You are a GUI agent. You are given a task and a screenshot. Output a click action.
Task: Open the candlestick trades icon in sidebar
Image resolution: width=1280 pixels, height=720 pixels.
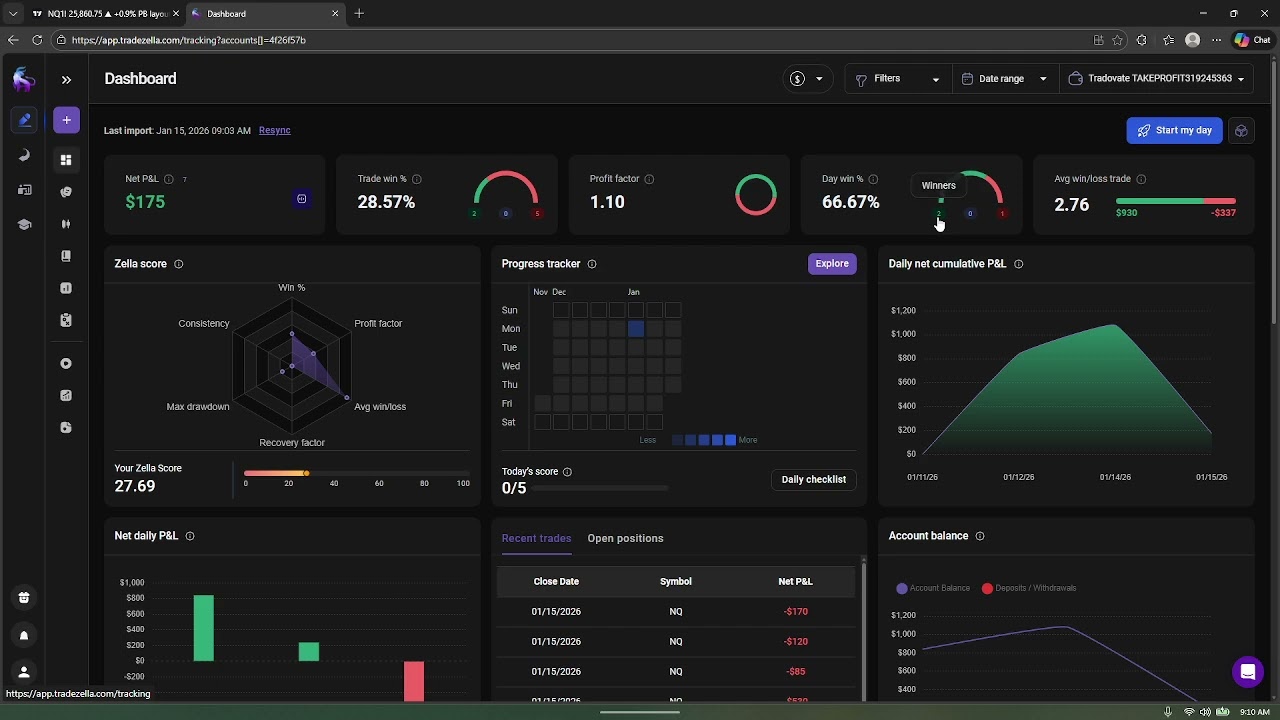point(66,224)
